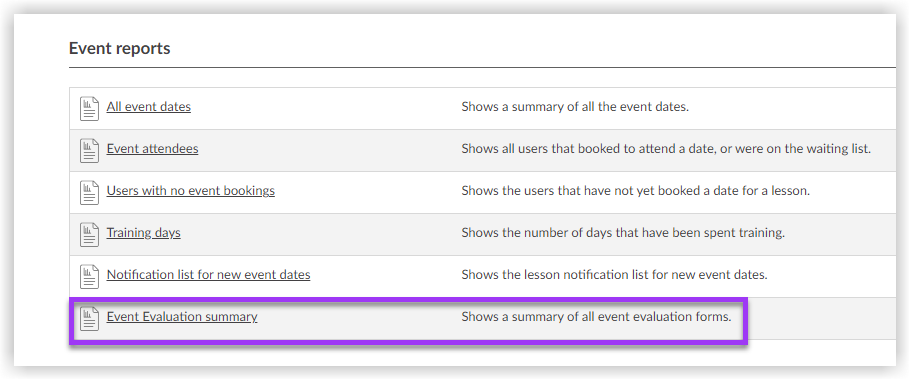Screen dimensions: 910x380
Task: Click 'Shows the number of days that have been spent training.'
Action: point(623,233)
